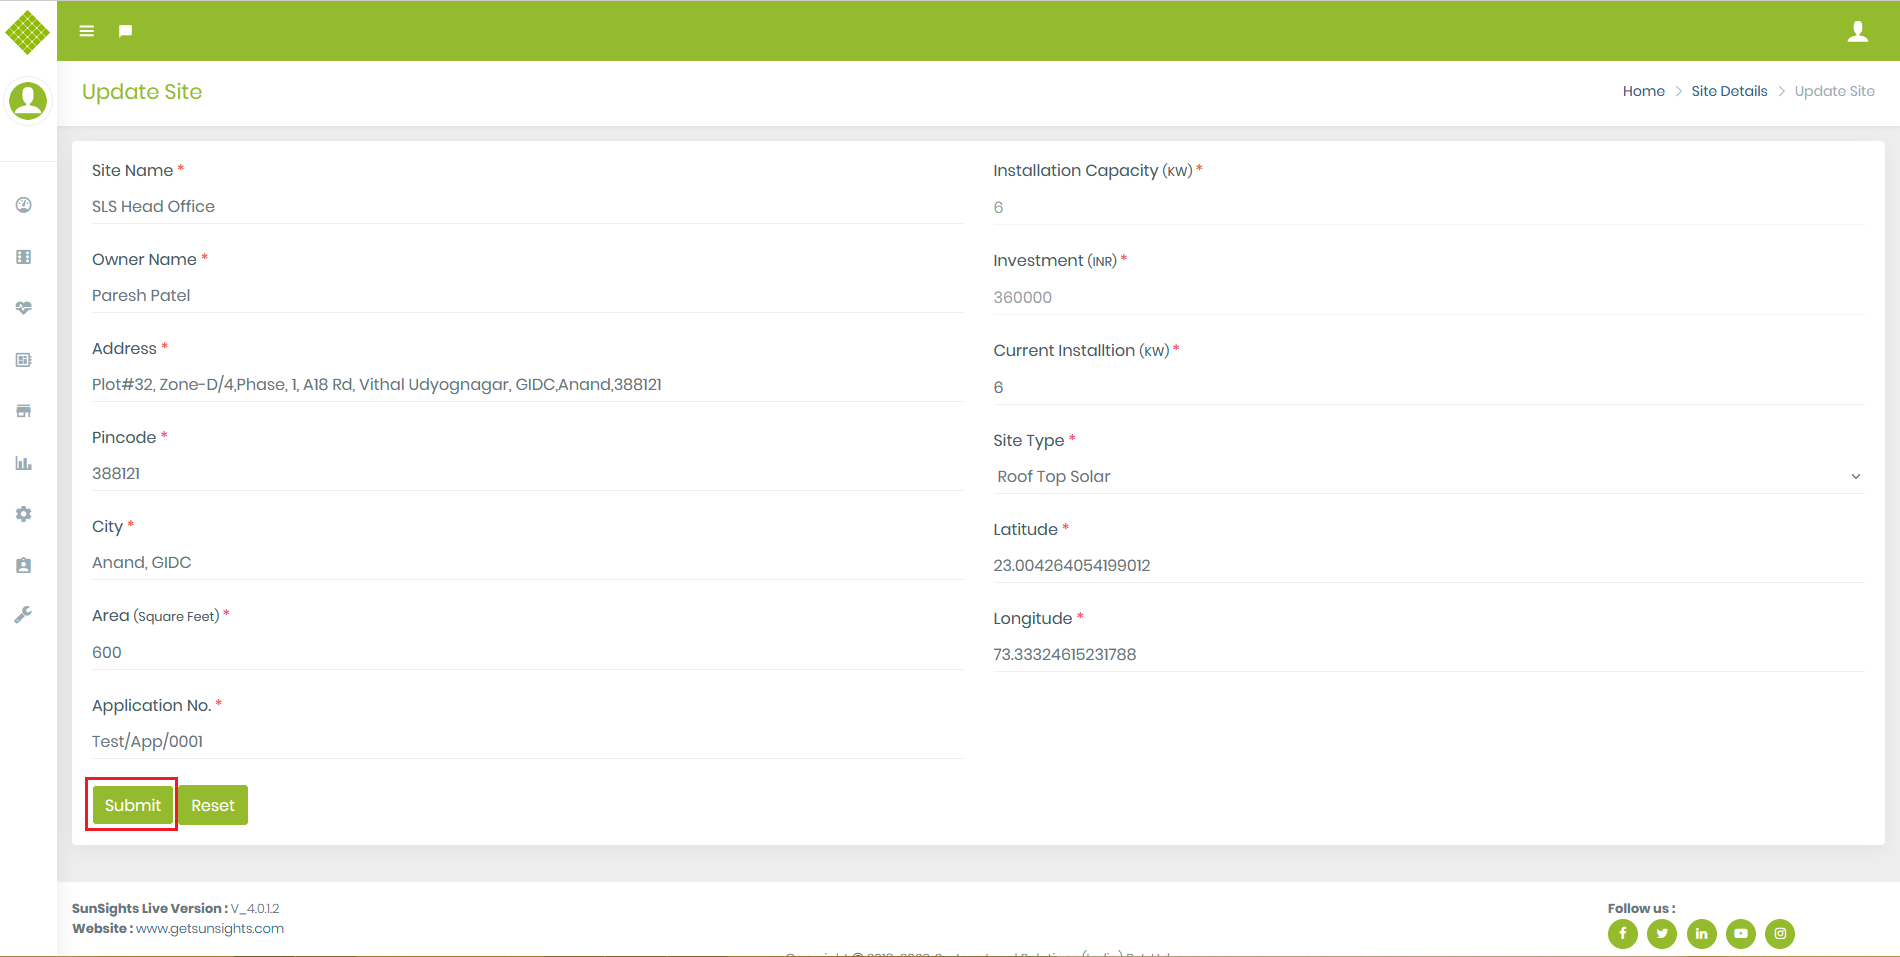Open the Dashboard gauge icon in sidebar
The image size is (1900, 957).
(x=23, y=205)
